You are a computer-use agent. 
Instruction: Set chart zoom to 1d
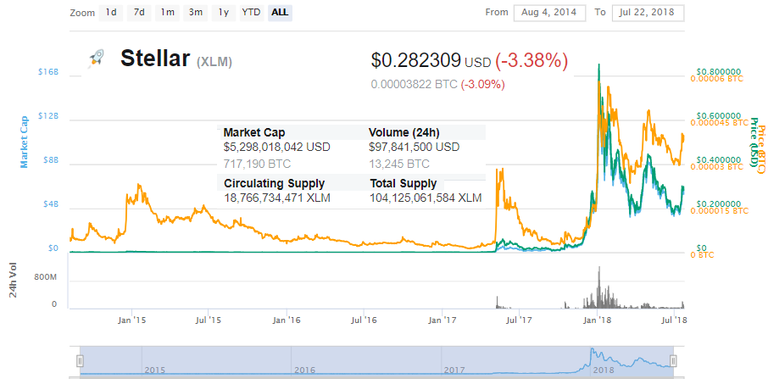[111, 13]
